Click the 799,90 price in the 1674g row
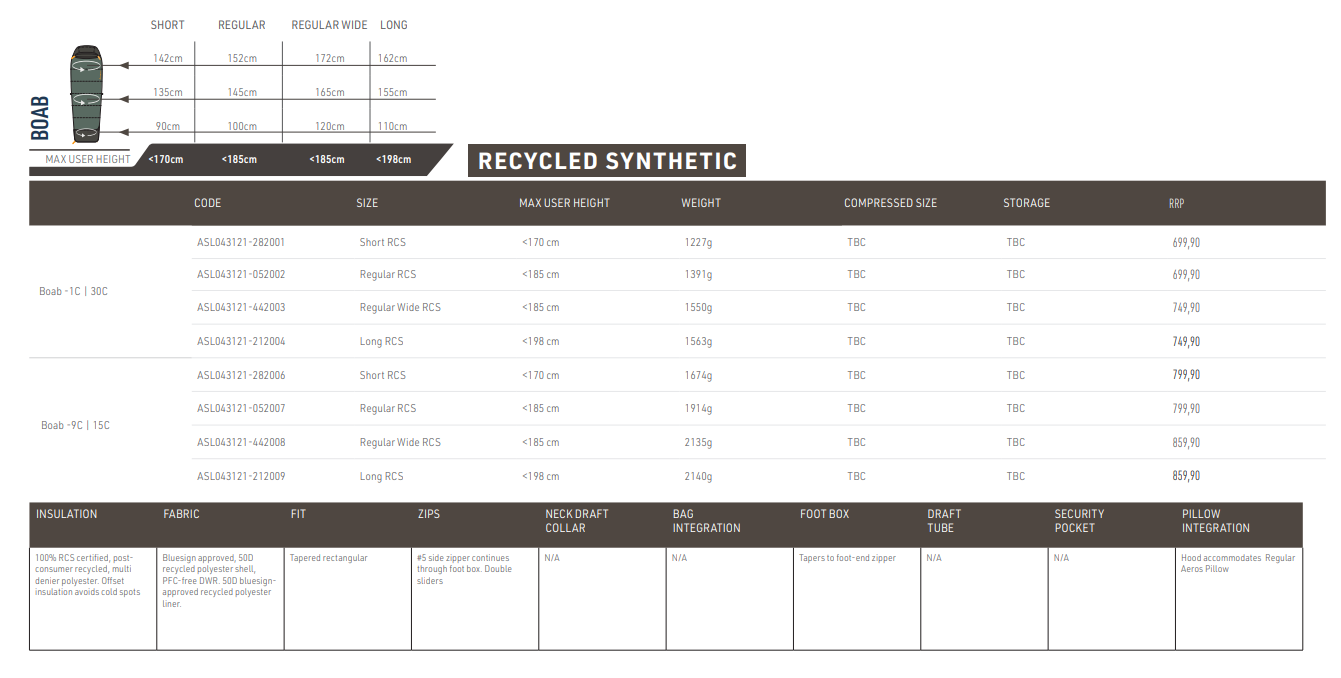The height and width of the screenshot is (678, 1341). [1186, 375]
